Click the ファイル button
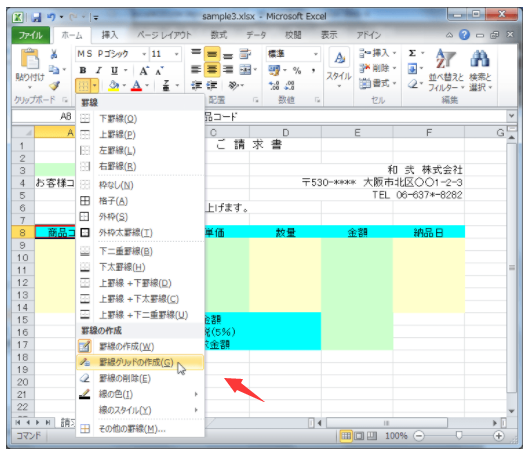526x452 pixels. click(31, 35)
